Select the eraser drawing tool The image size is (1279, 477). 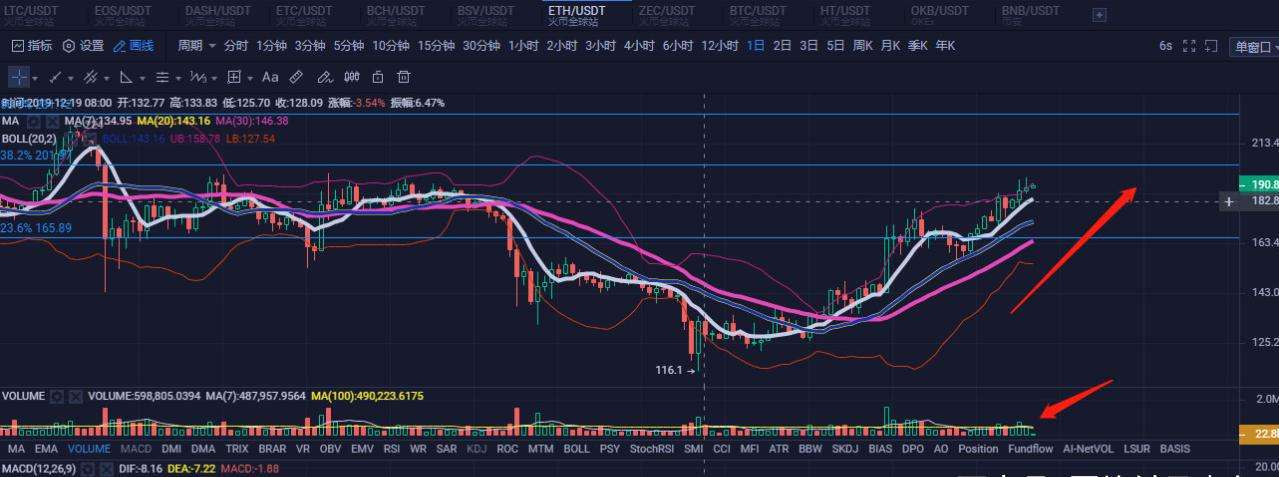pyautogui.click(x=324, y=77)
